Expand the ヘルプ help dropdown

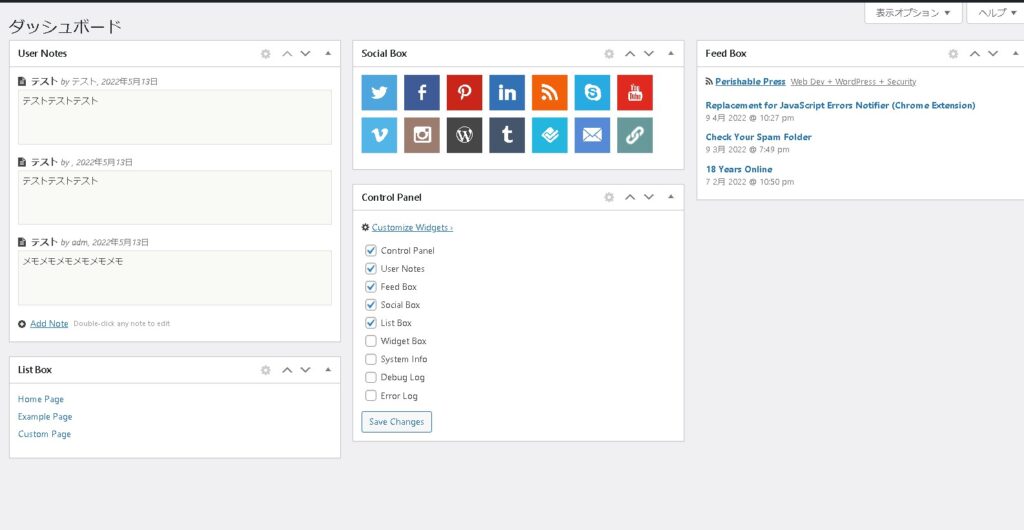(x=994, y=13)
